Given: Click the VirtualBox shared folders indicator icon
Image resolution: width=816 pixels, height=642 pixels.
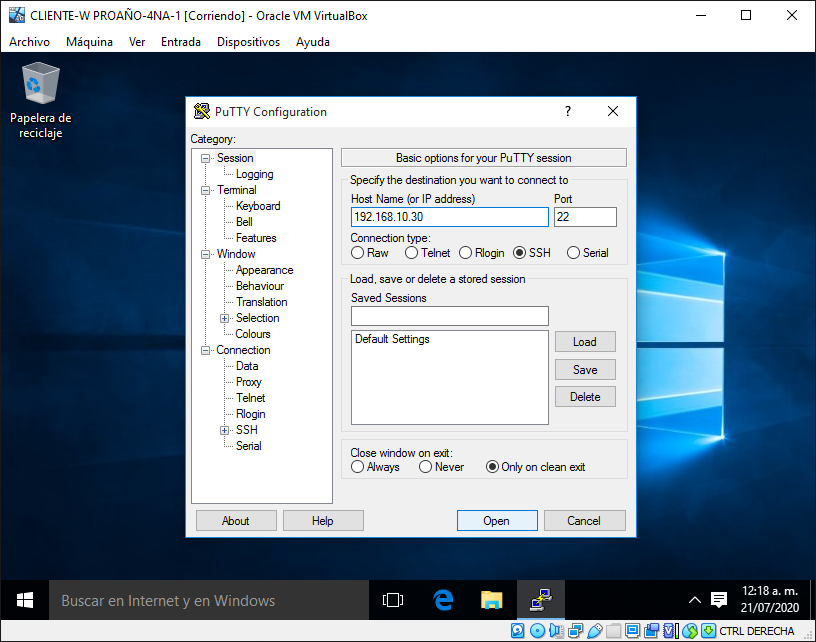Looking at the screenshot, I should tap(614, 631).
